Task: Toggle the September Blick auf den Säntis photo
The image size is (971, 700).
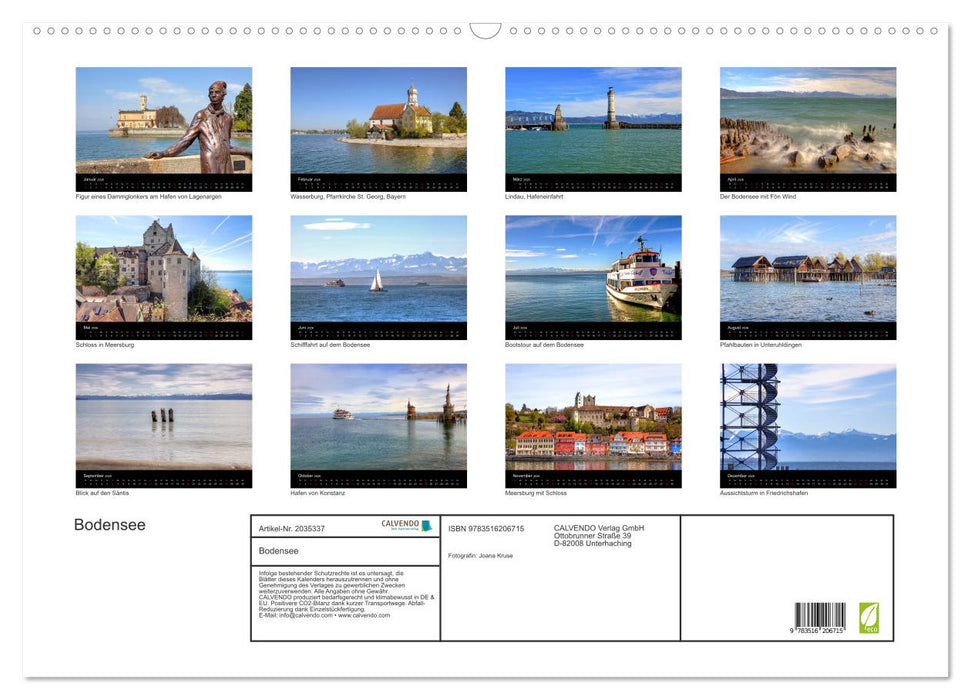Action: click(164, 424)
